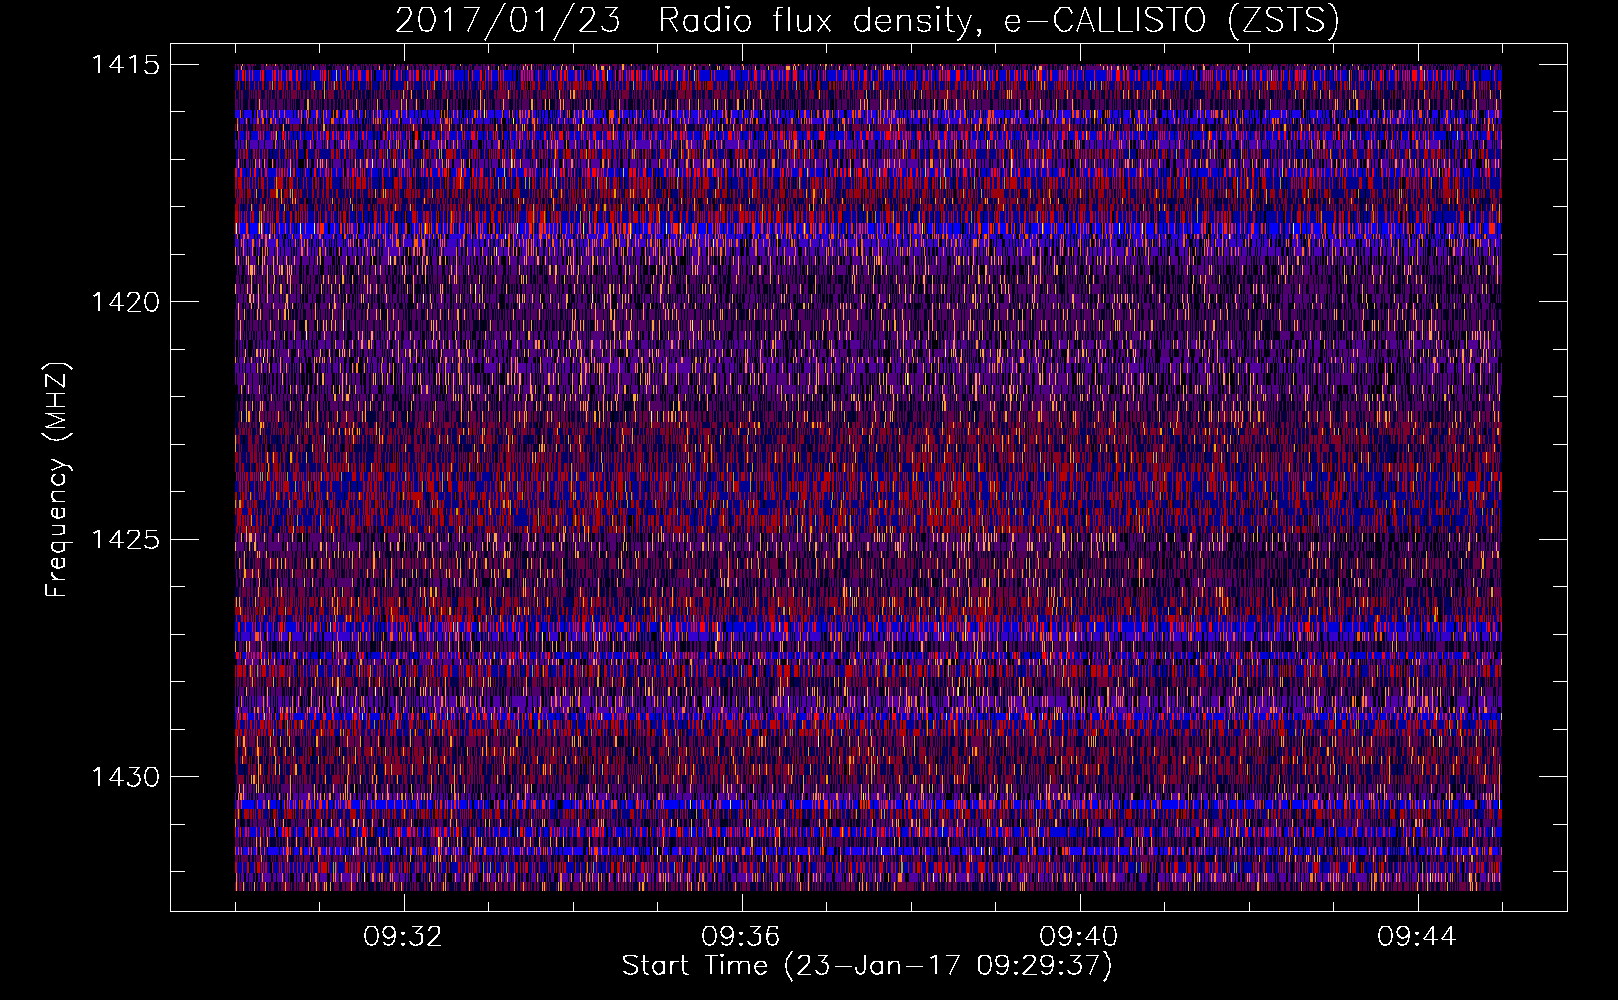Click the 09:32 time tick label

[x=403, y=937]
